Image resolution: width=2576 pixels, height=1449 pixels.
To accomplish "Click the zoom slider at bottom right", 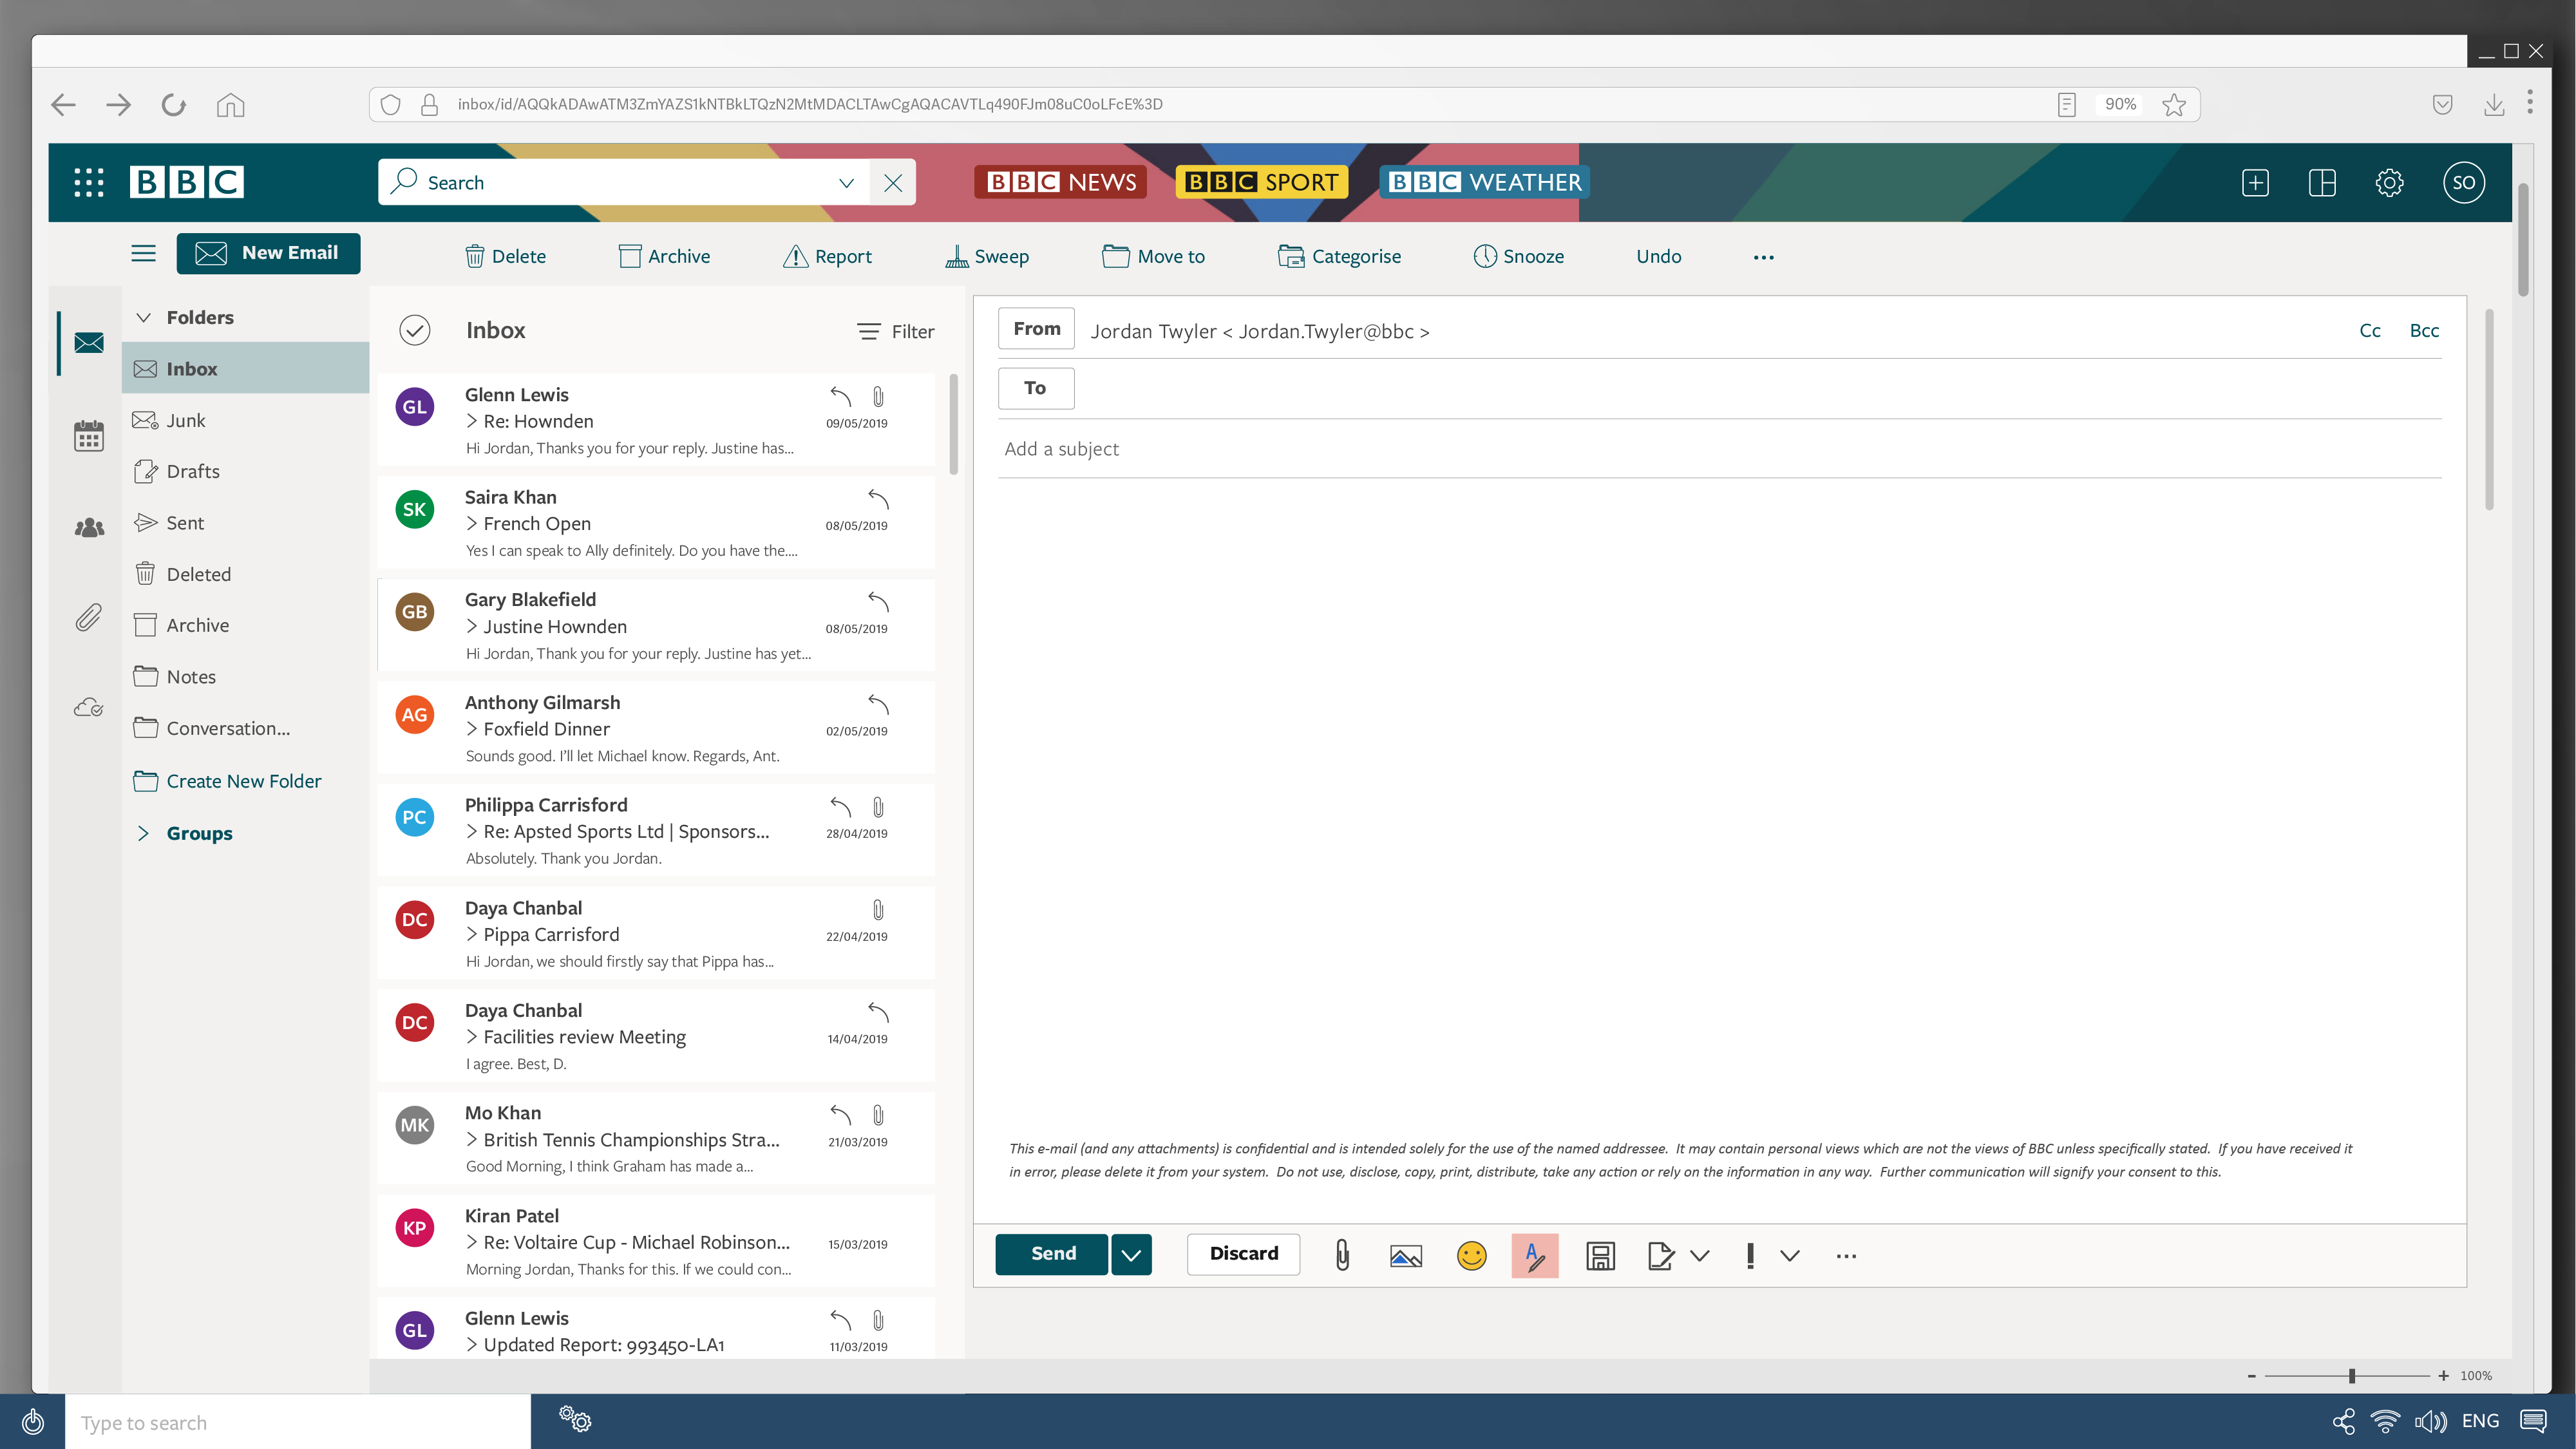I will [2351, 1376].
